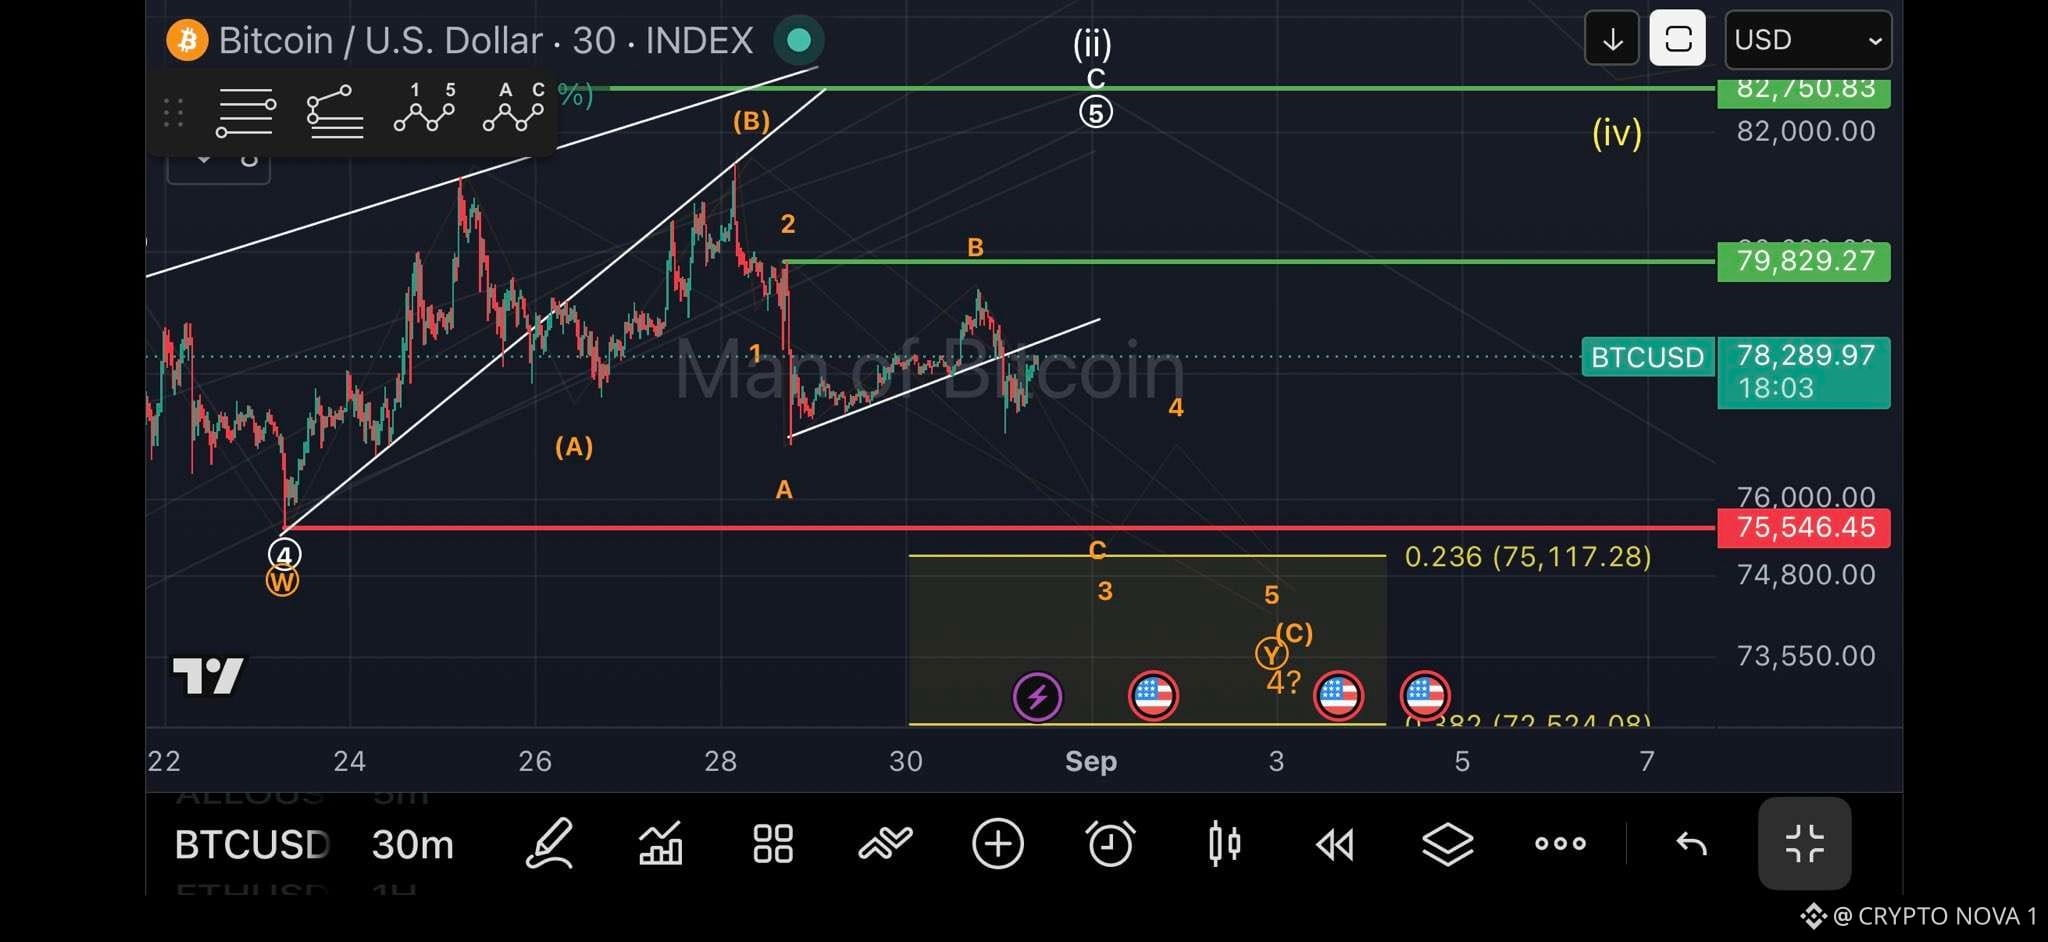Open the purple lightning event icon
The width and height of the screenshot is (2048, 942).
[1037, 697]
